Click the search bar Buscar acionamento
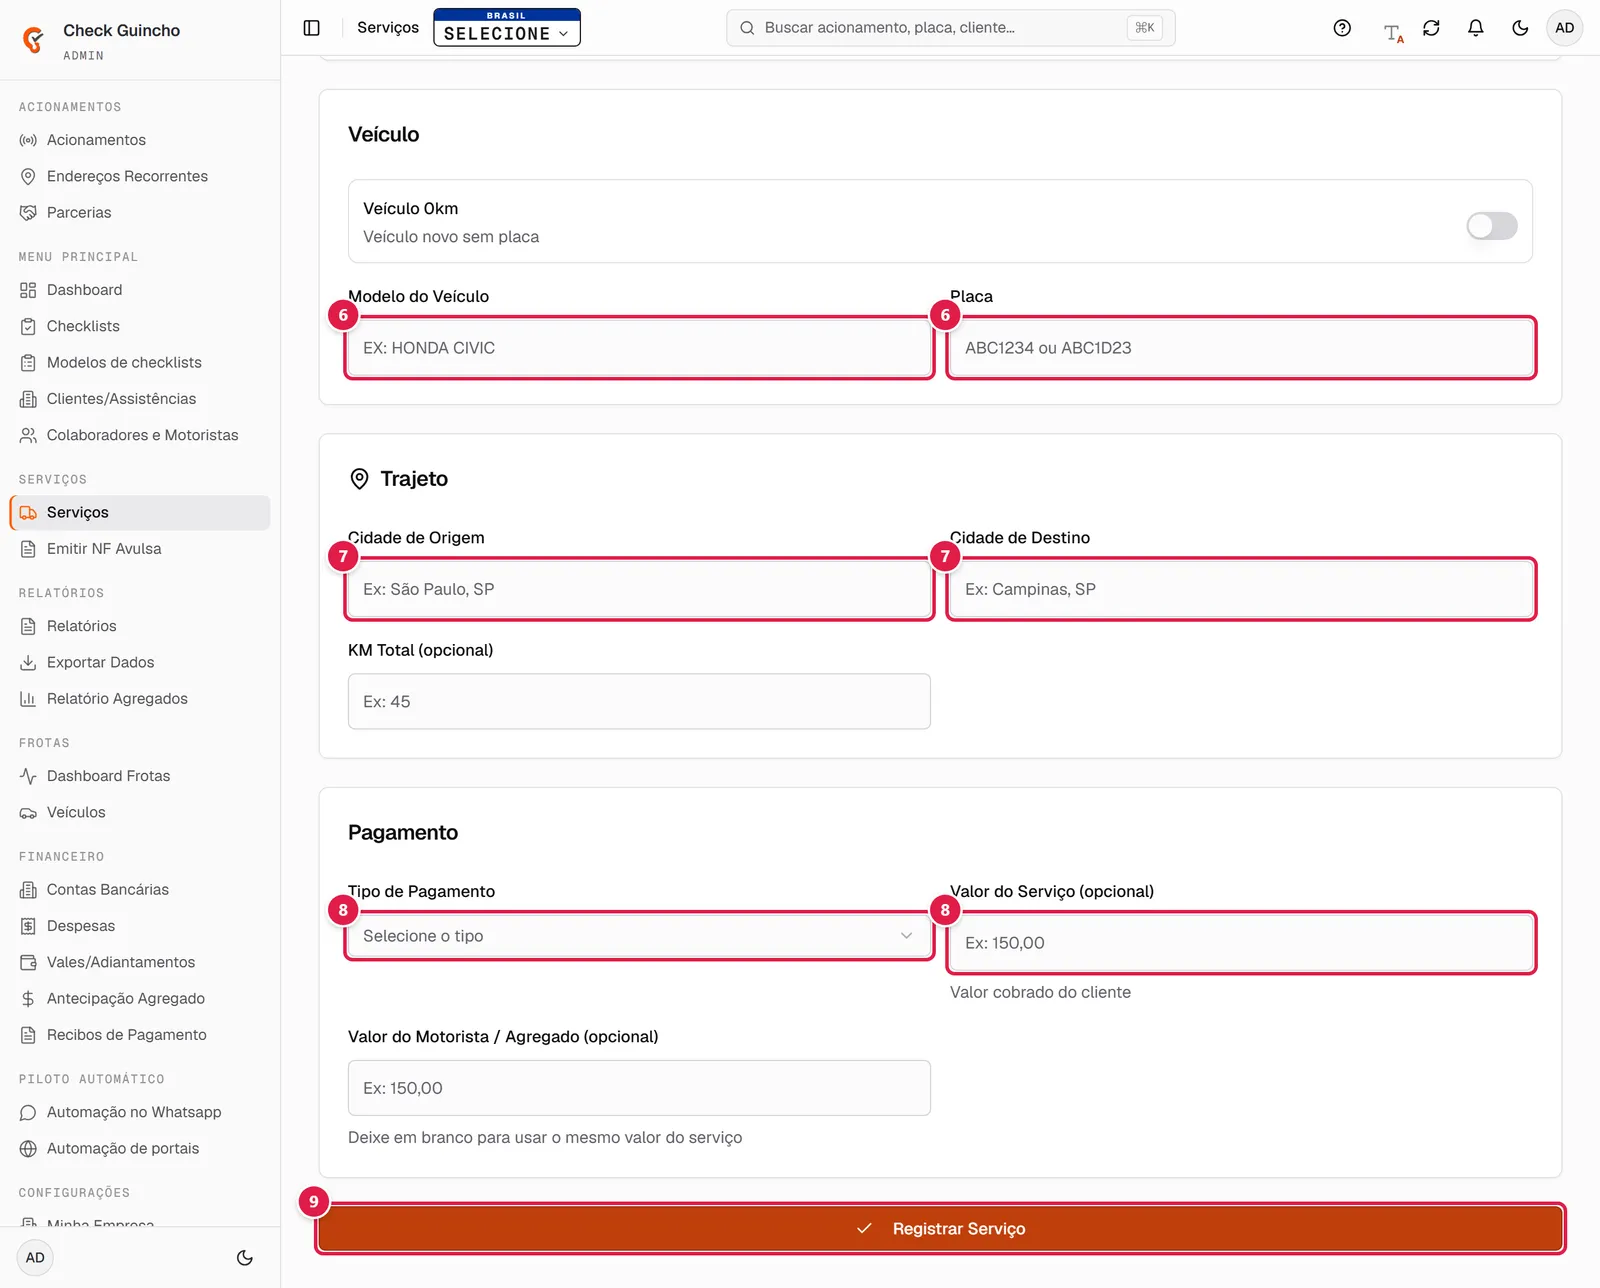 click(950, 28)
